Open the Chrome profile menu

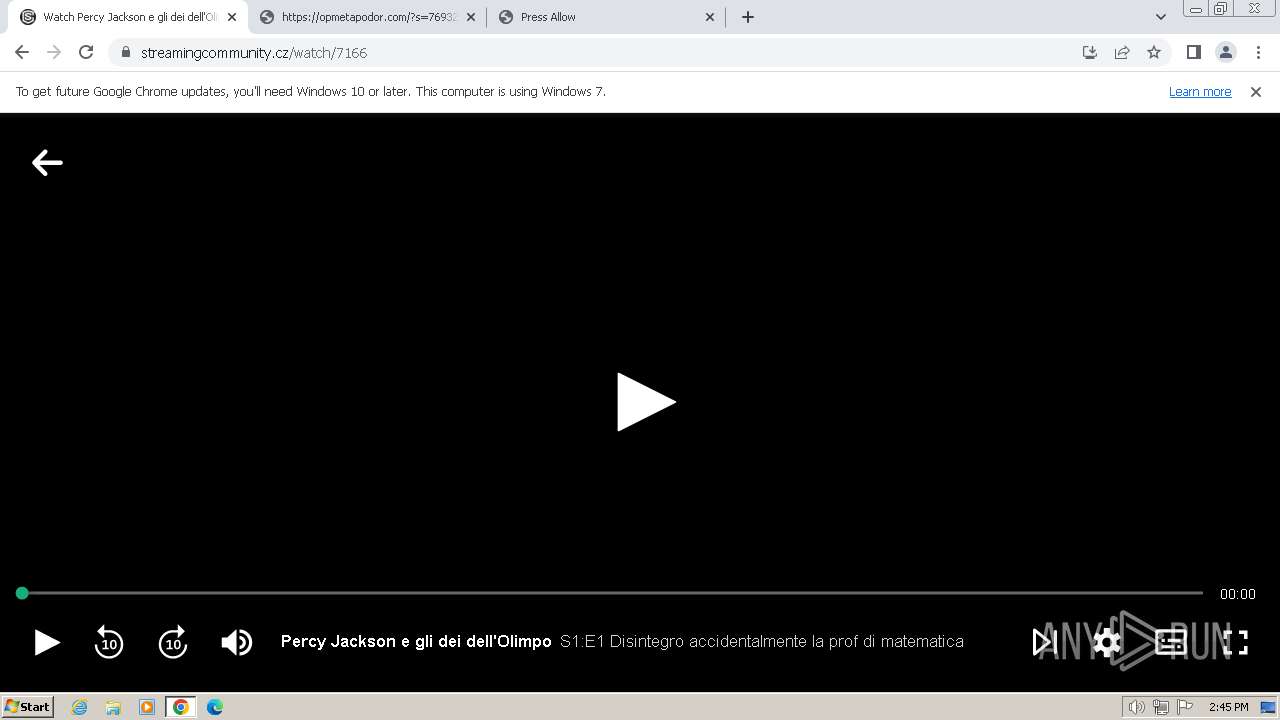tap(1226, 52)
